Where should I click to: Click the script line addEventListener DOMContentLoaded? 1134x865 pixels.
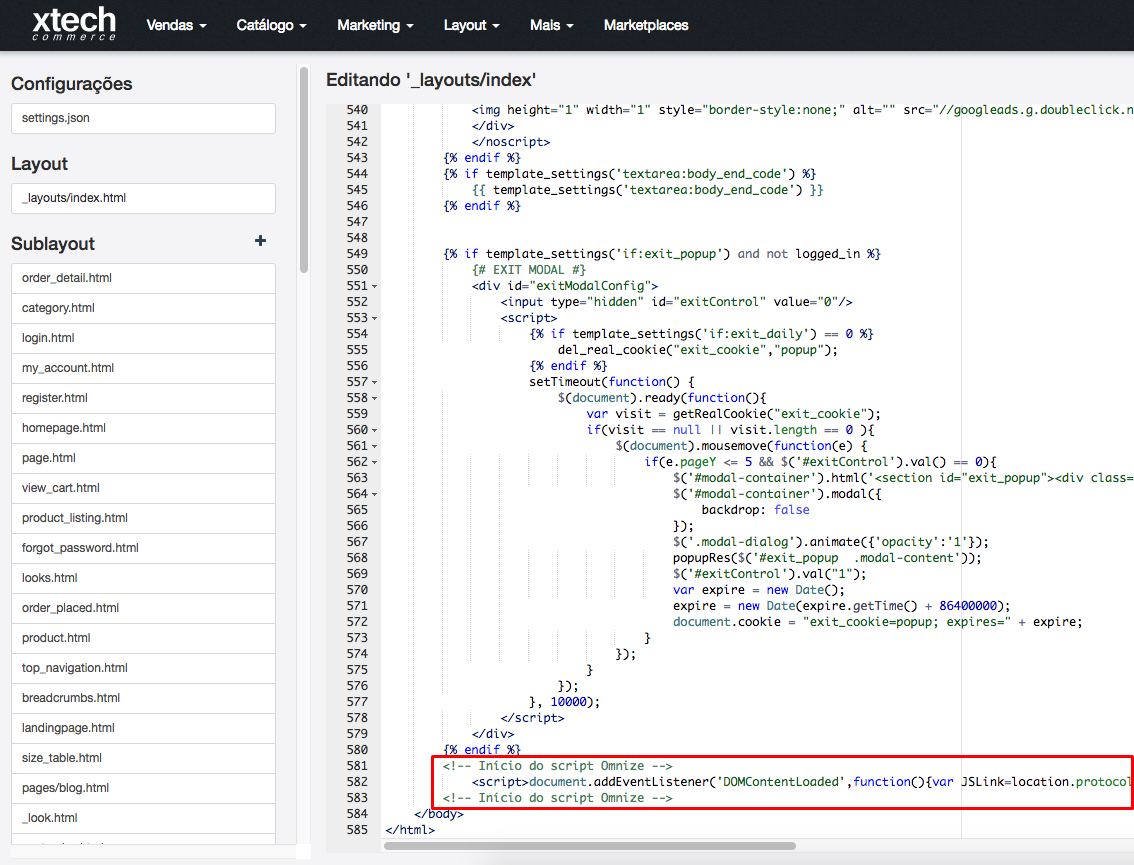click(801, 782)
